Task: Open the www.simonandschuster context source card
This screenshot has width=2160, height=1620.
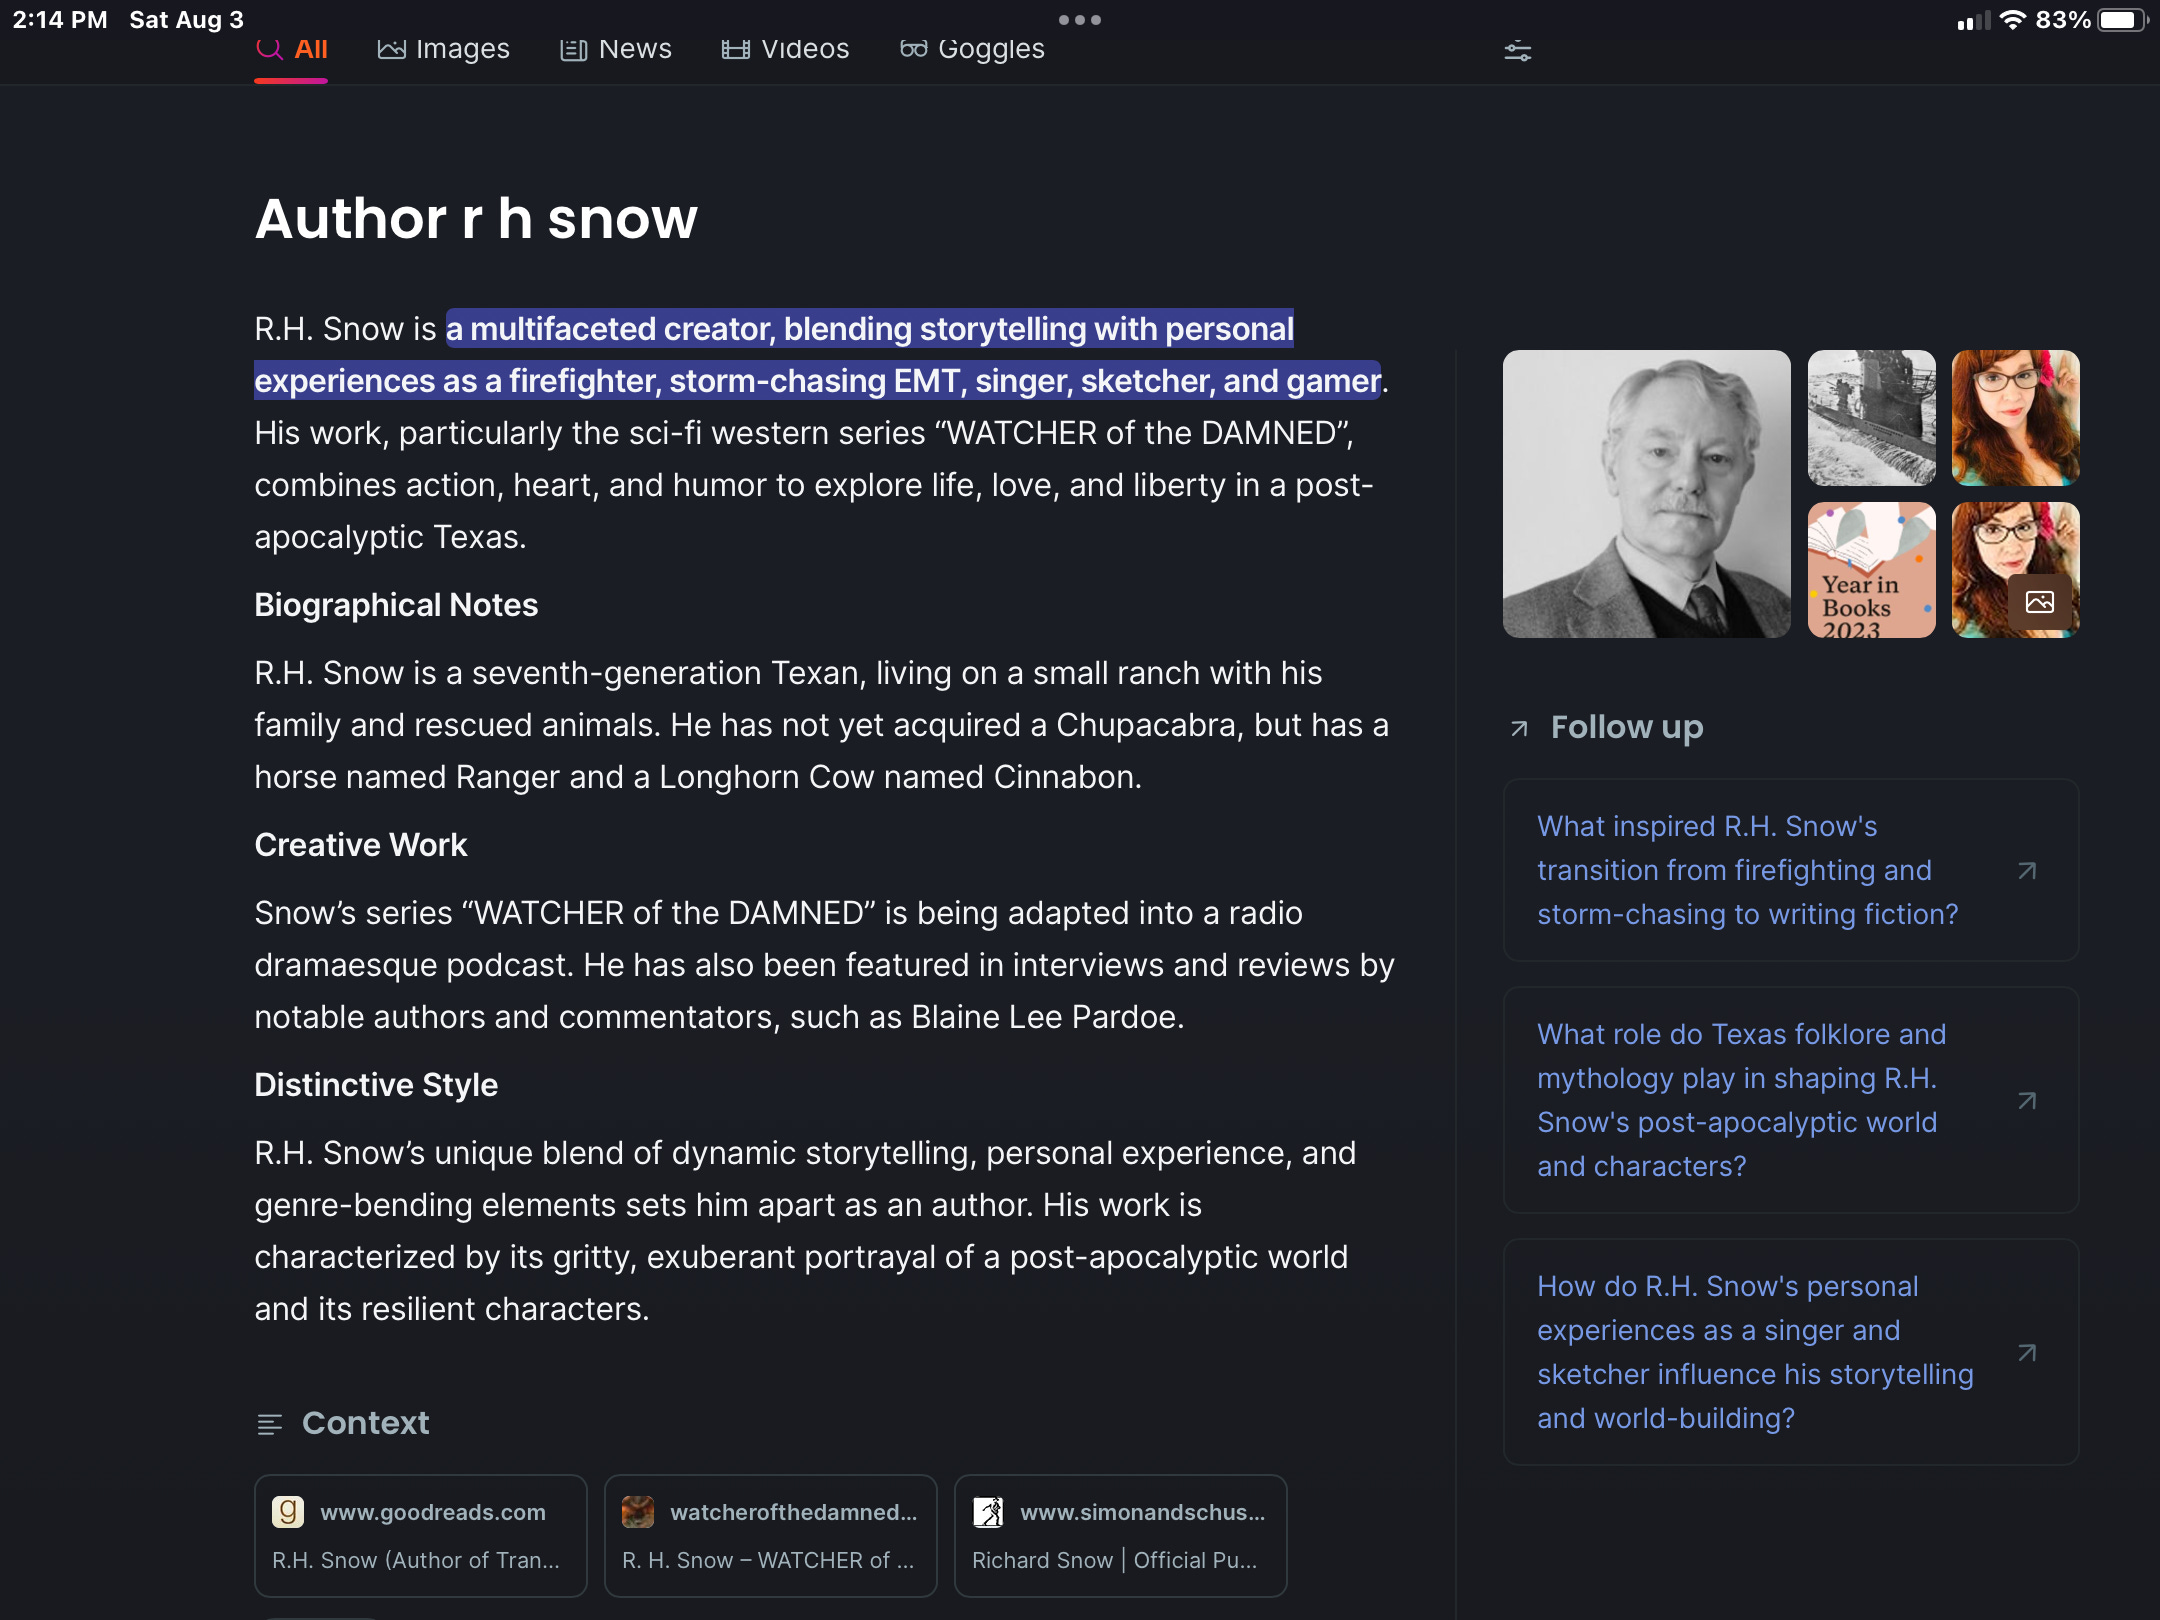Action: click(x=1120, y=1535)
